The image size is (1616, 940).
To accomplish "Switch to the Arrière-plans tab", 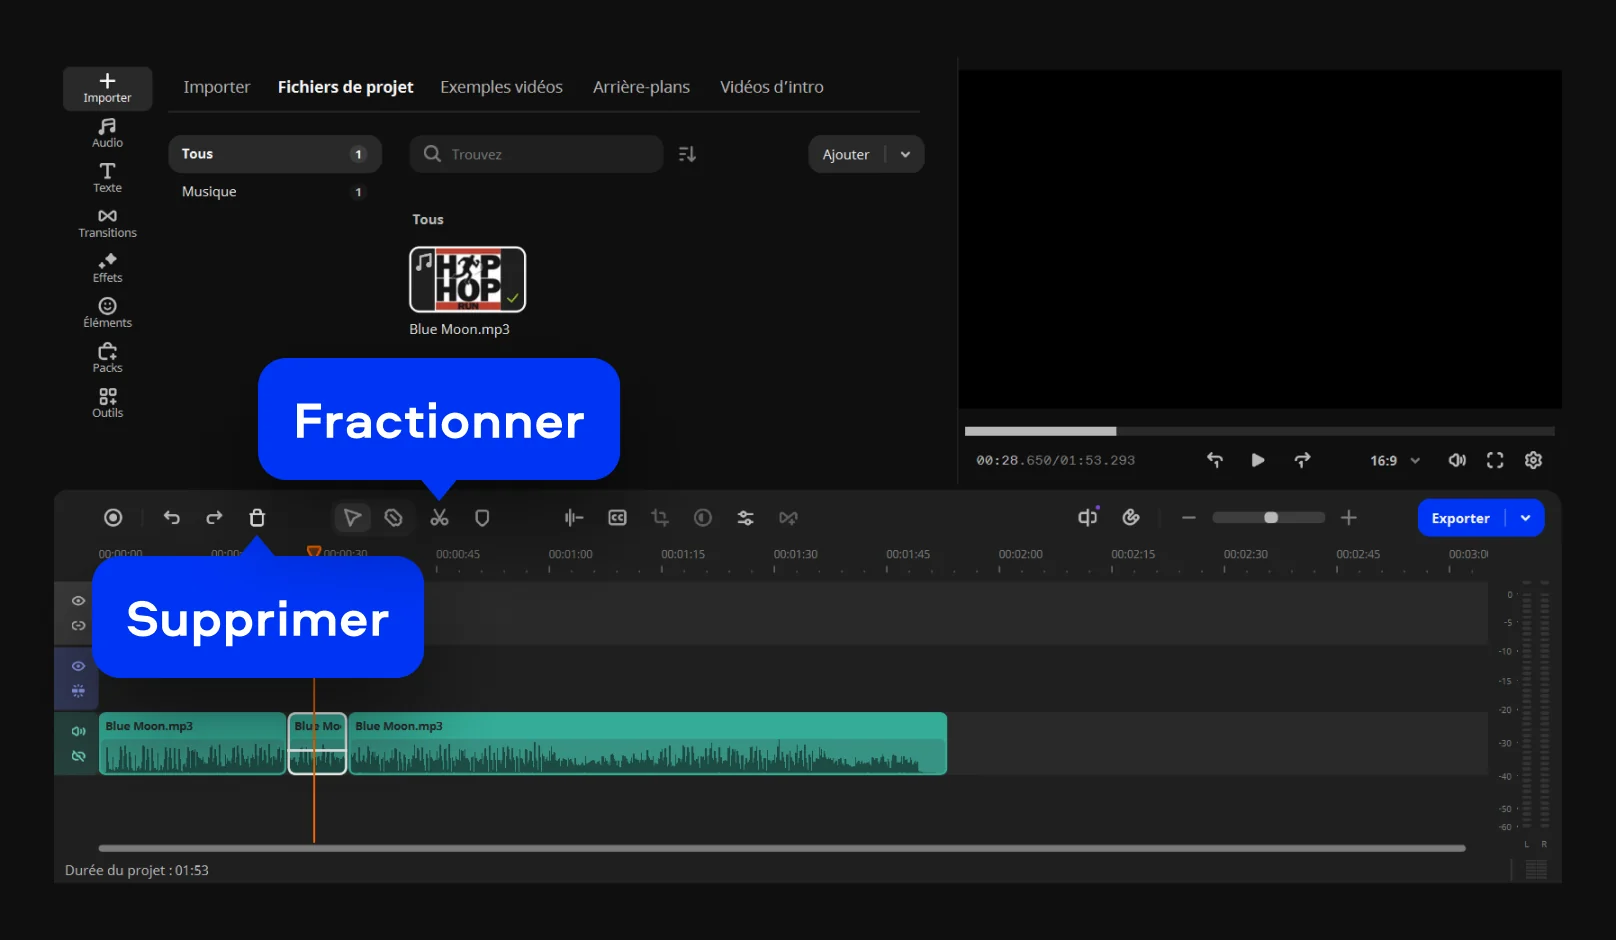I will click(x=641, y=87).
